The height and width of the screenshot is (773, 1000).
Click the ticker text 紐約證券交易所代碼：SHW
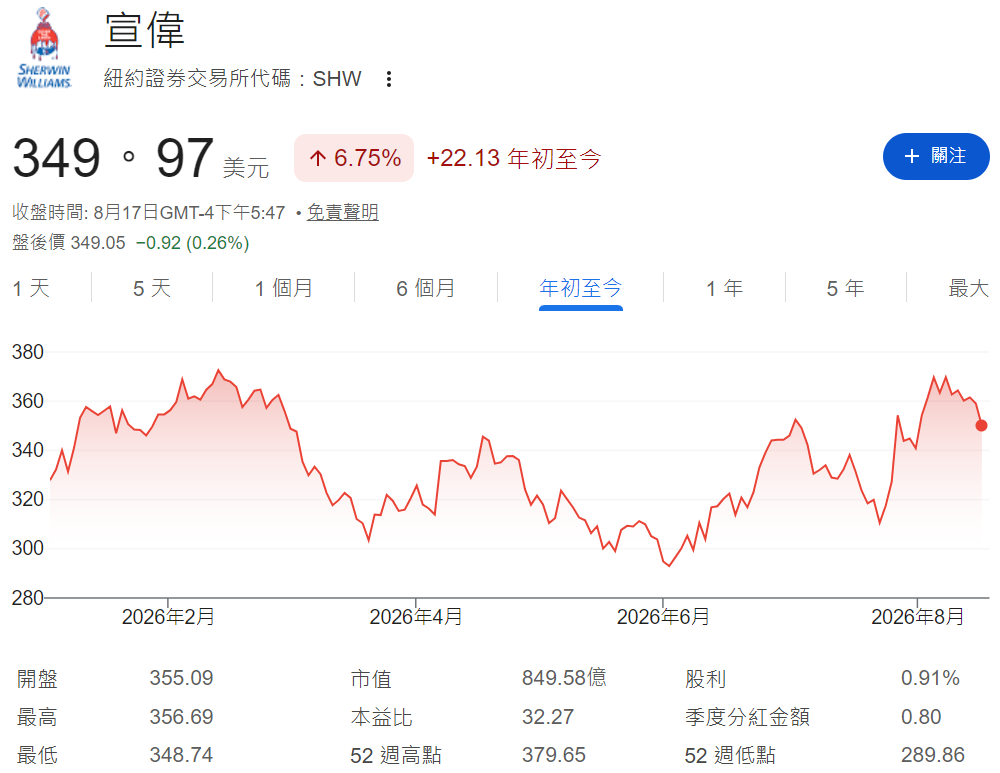[232, 78]
